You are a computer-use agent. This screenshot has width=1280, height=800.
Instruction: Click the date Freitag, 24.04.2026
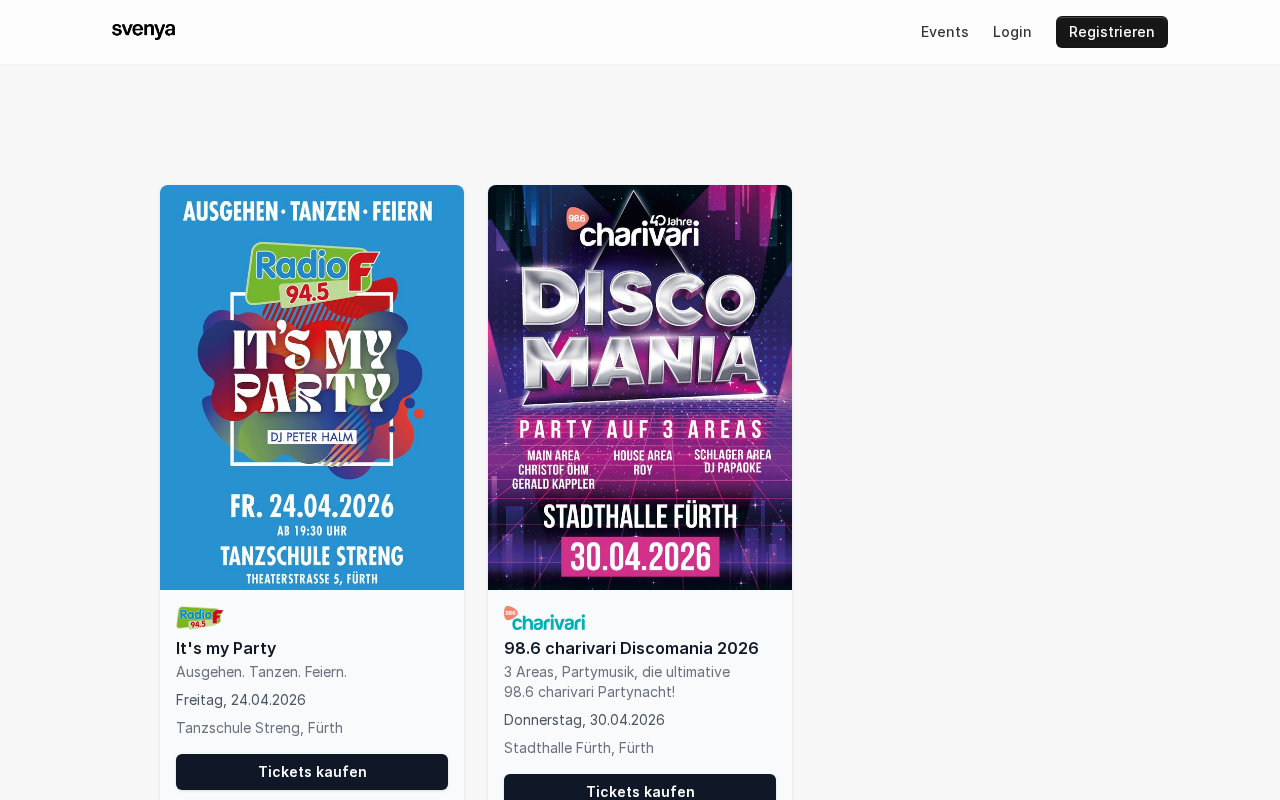tap(241, 700)
